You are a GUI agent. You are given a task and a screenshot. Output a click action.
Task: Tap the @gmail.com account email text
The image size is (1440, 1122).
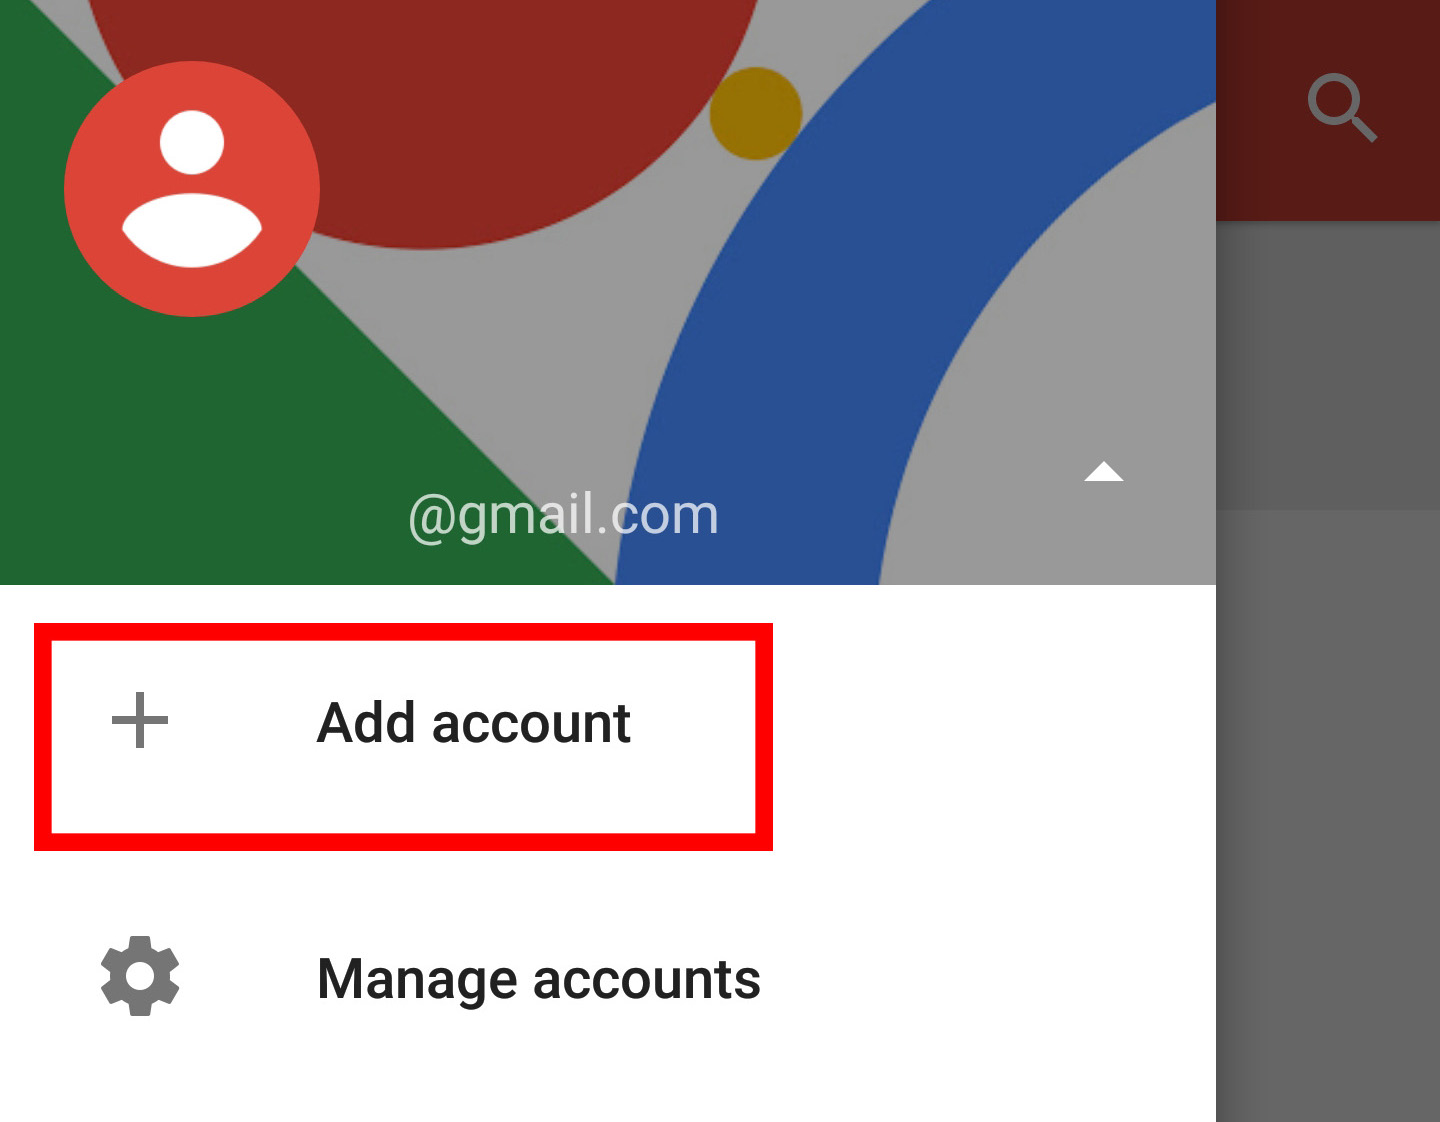pyautogui.click(x=563, y=515)
